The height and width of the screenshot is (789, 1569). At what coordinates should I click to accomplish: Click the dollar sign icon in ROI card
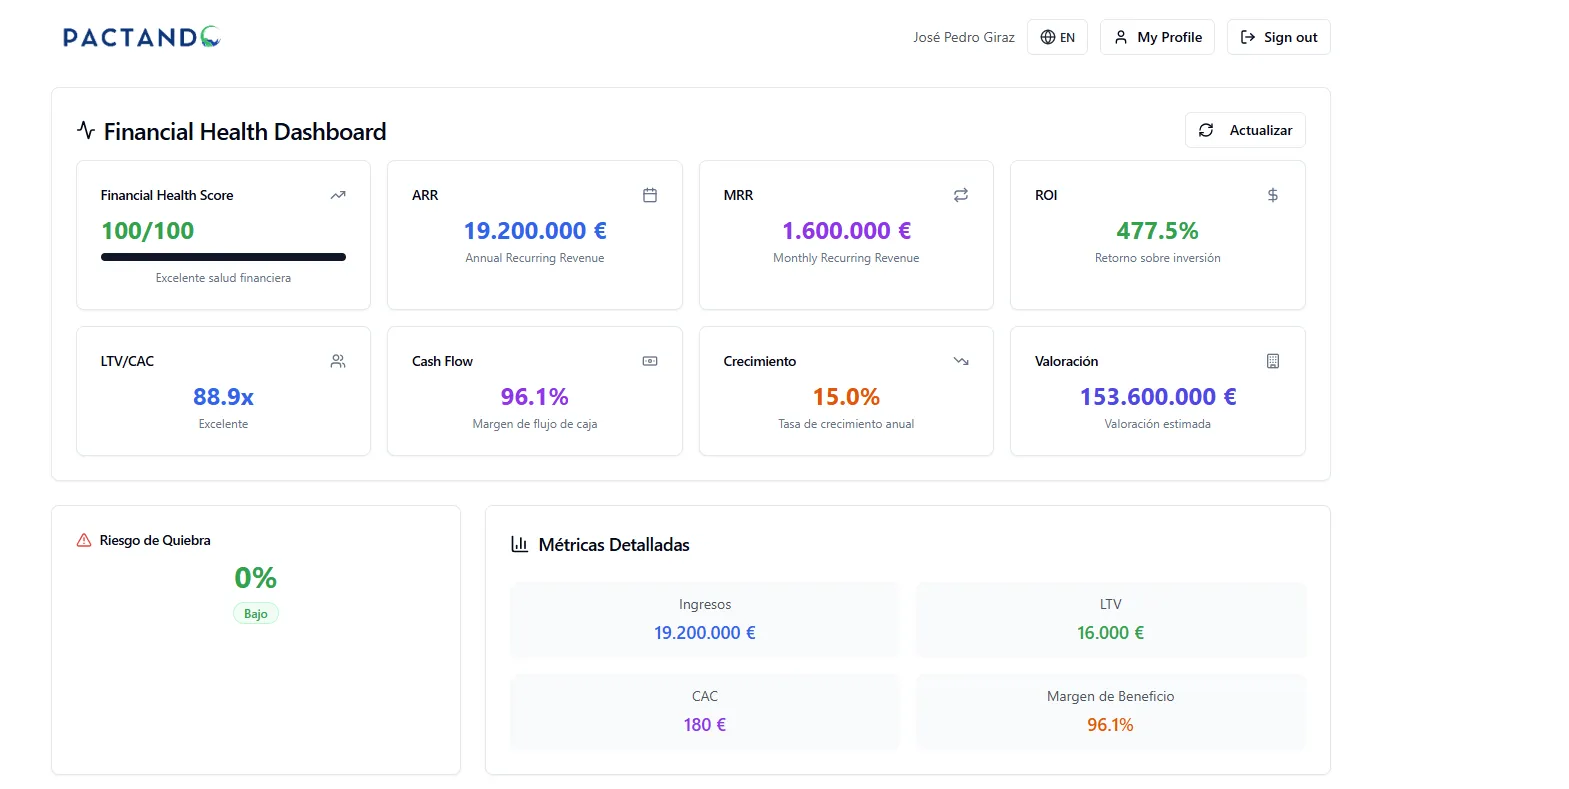(1272, 195)
